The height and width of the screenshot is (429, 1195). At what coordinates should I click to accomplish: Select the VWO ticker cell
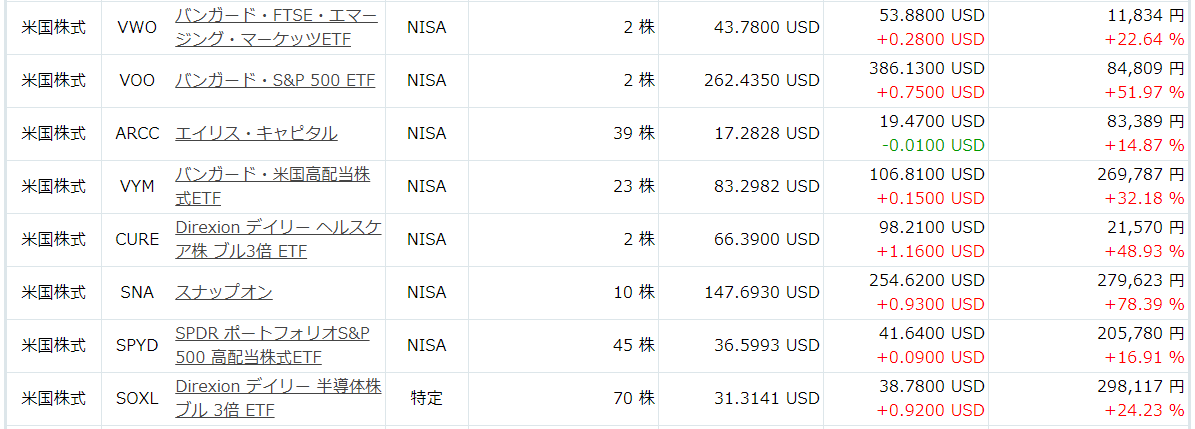tap(138, 27)
